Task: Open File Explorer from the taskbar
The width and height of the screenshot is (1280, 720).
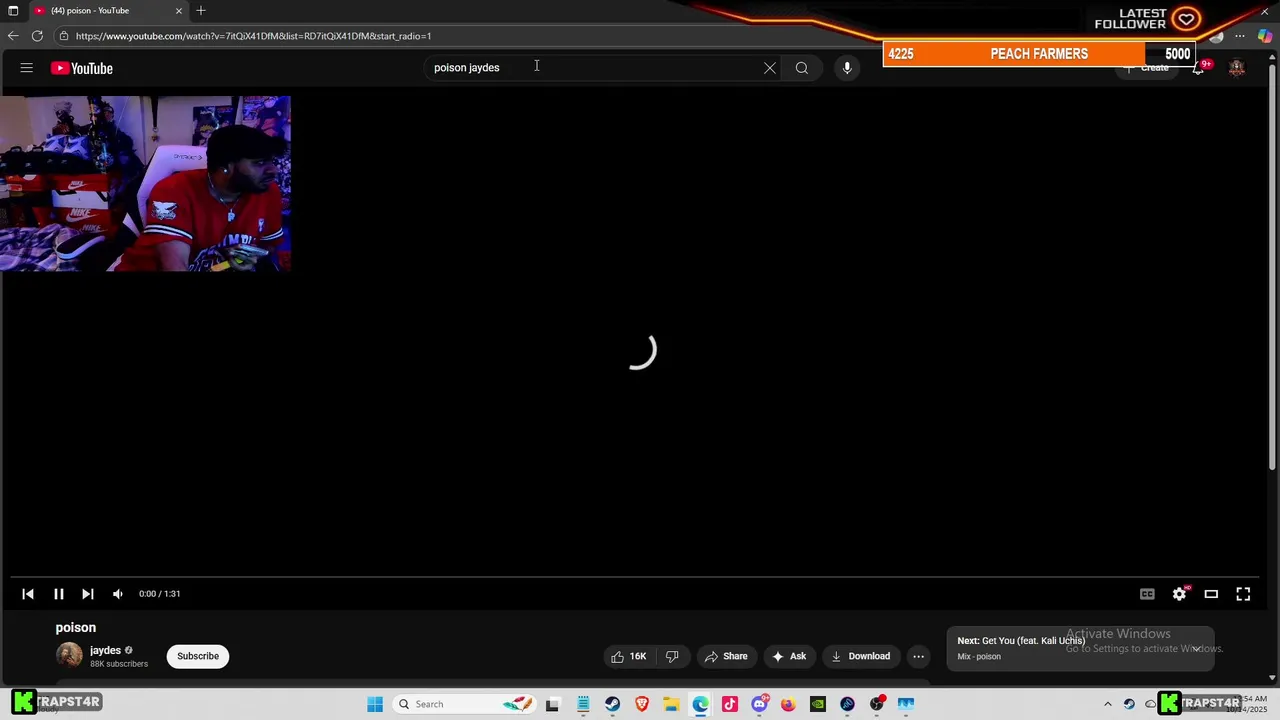Action: [x=671, y=704]
